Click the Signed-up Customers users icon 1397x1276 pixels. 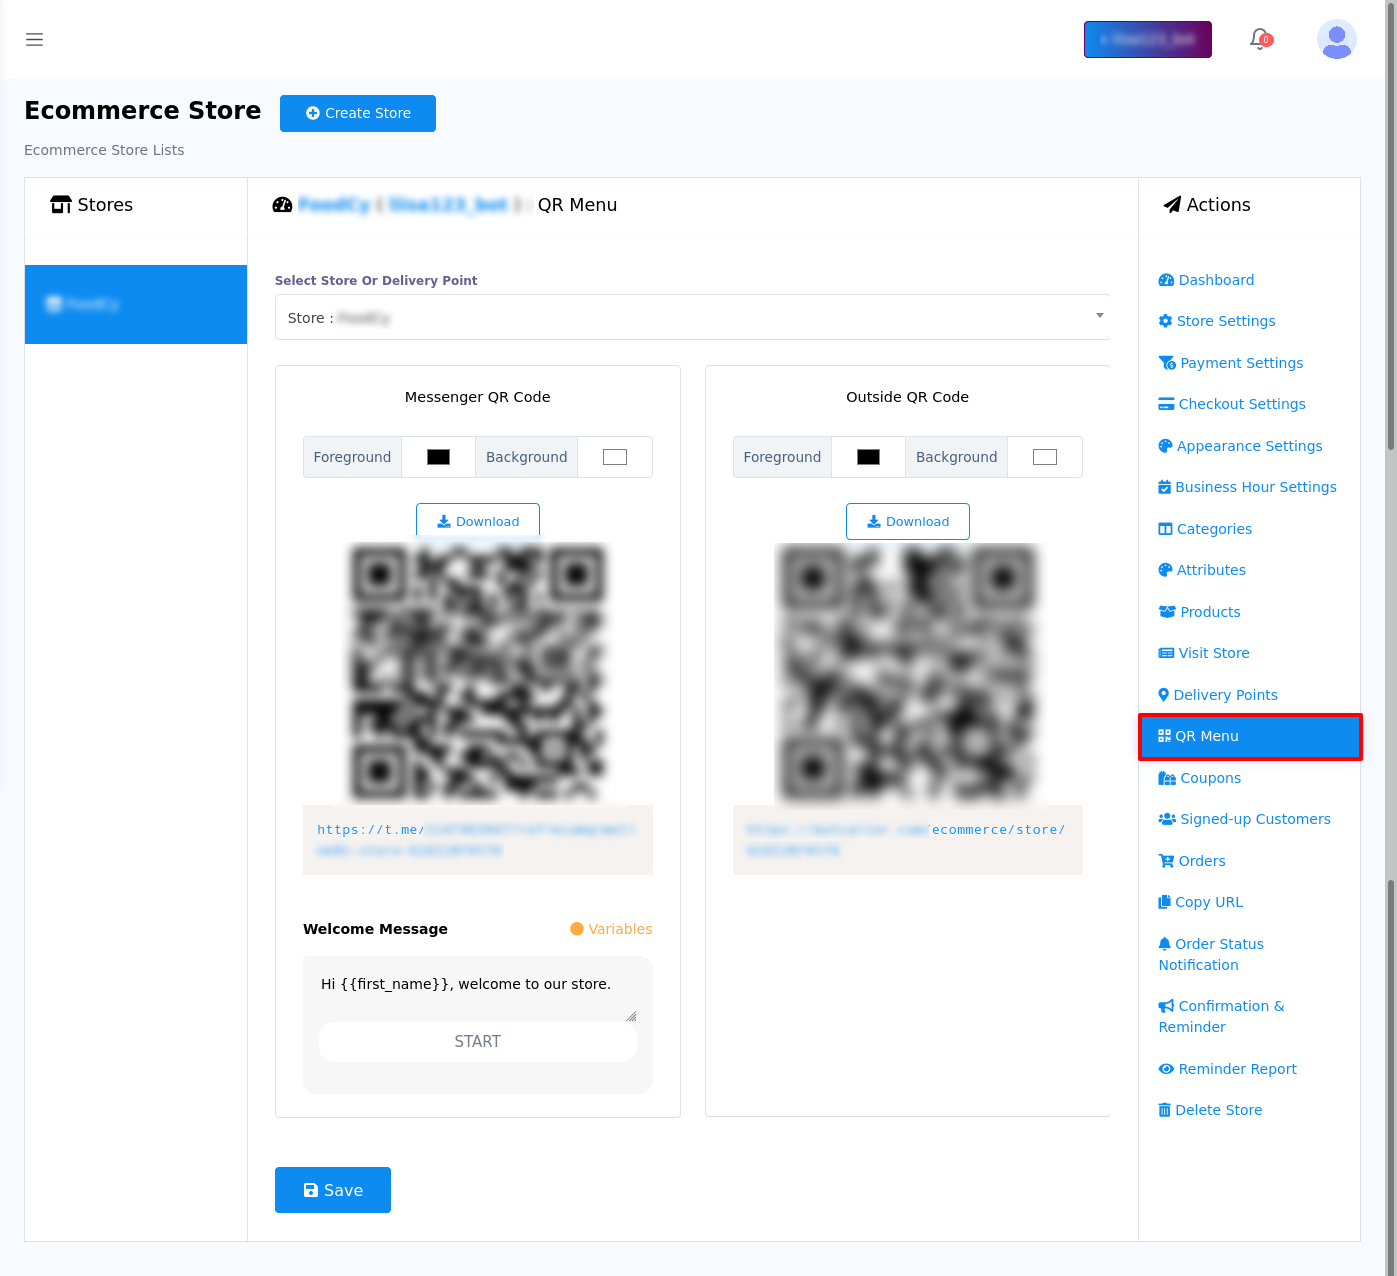tap(1167, 819)
